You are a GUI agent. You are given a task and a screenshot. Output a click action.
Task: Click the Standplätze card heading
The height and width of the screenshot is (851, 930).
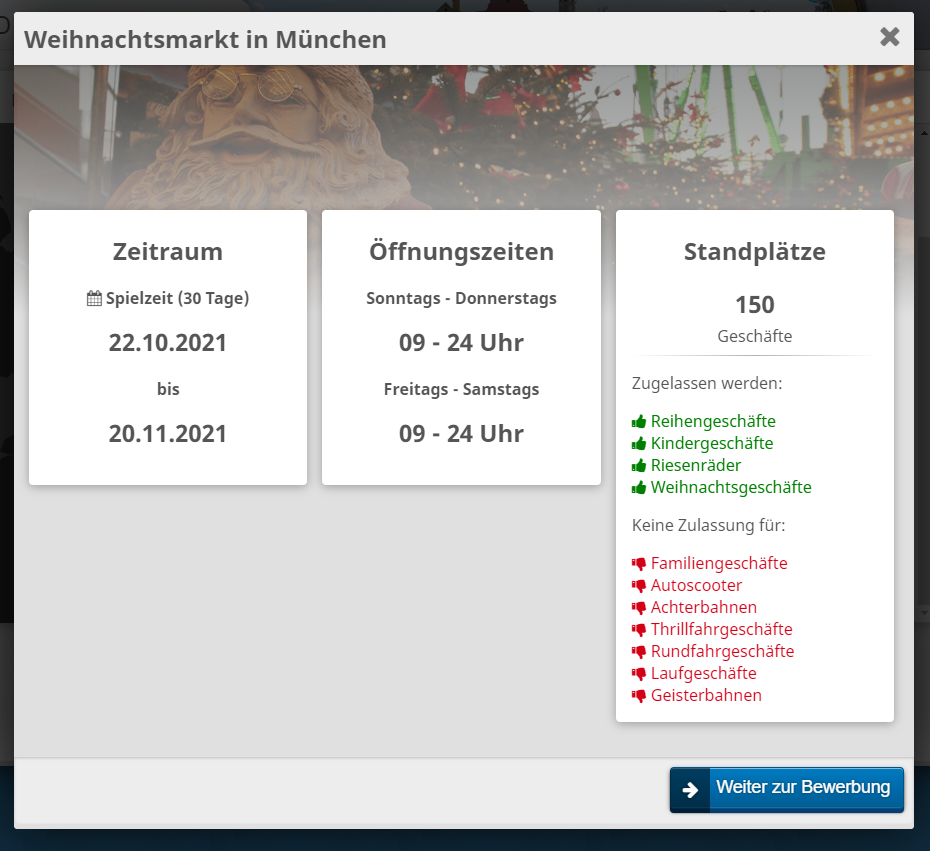pos(754,252)
